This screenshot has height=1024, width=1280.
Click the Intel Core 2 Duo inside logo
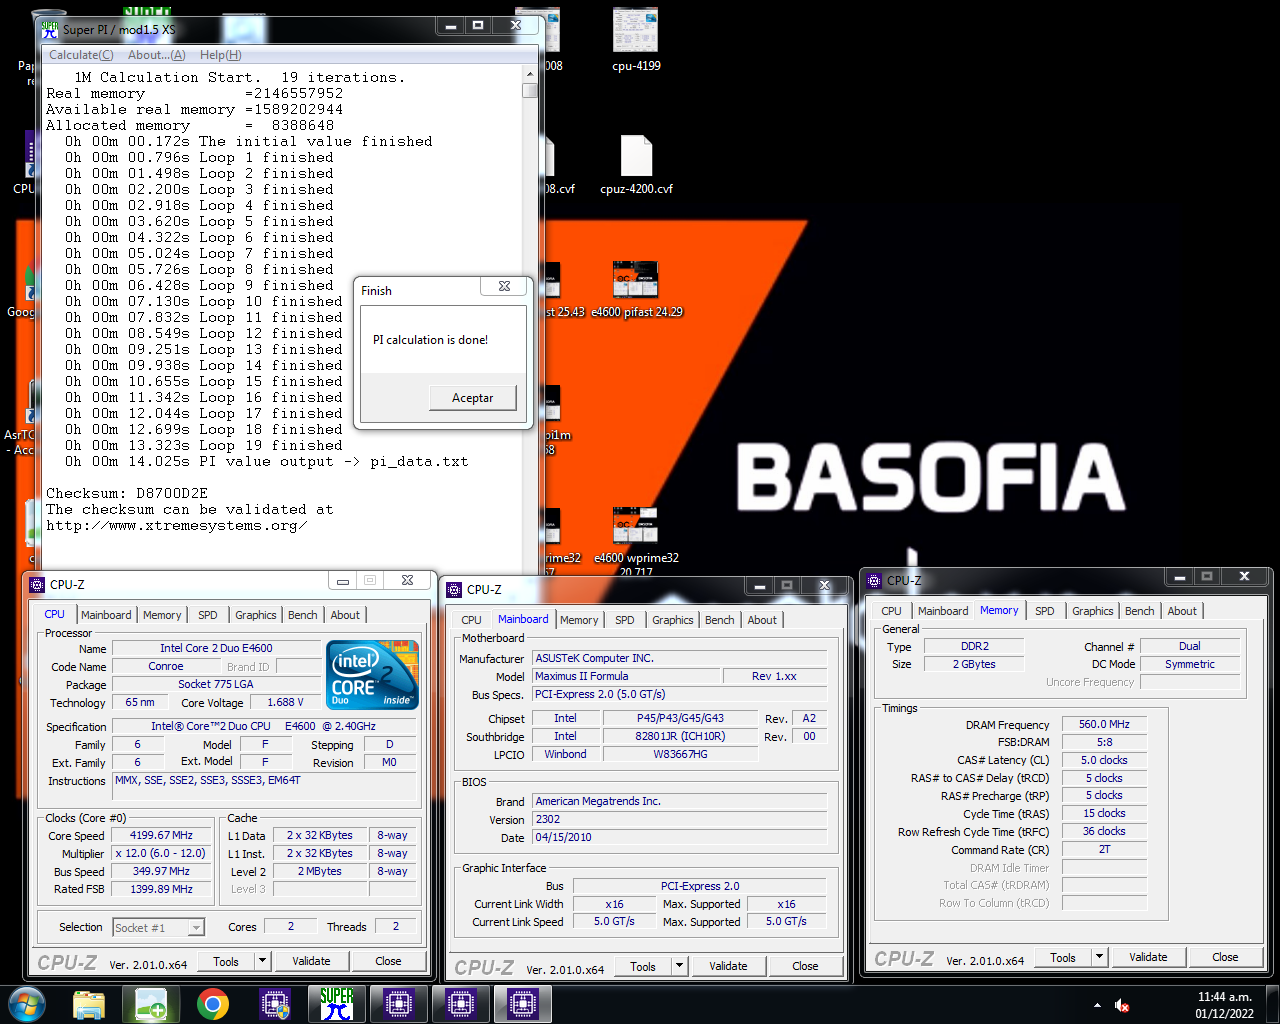click(372, 675)
